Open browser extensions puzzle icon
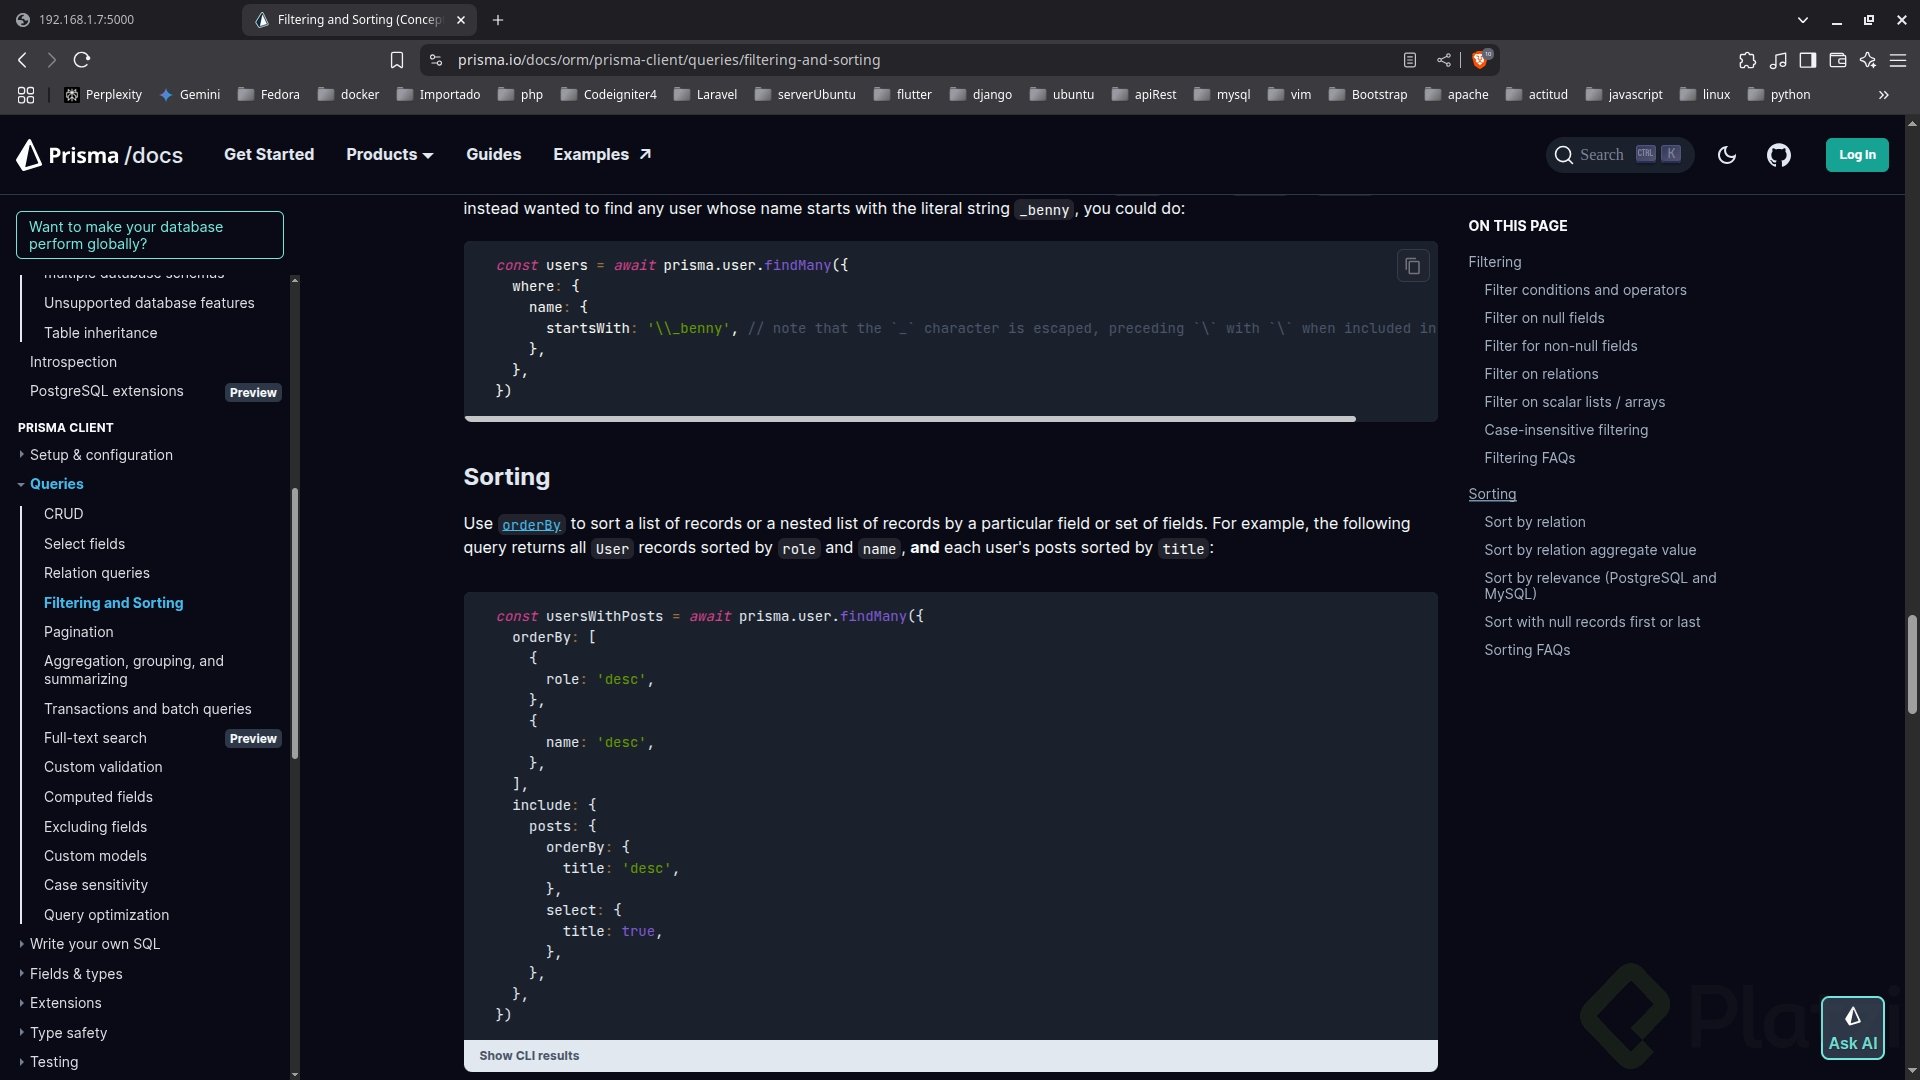The height and width of the screenshot is (1080, 1920). [1747, 60]
